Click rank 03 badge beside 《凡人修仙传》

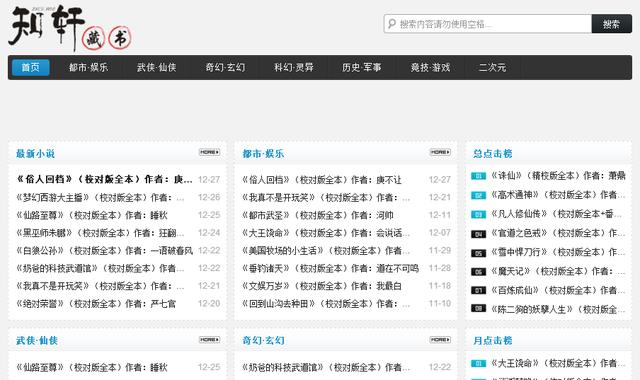click(x=478, y=214)
